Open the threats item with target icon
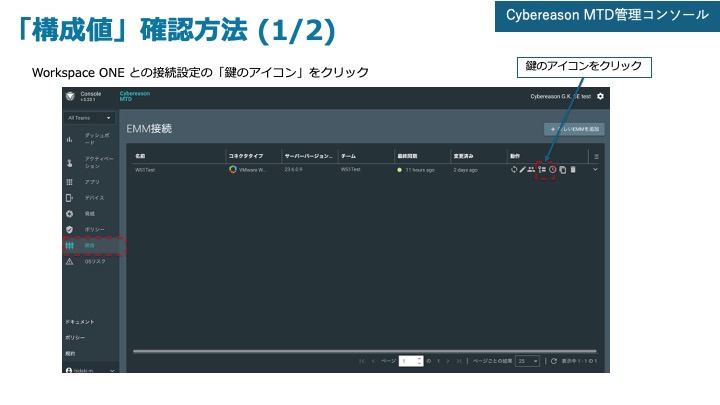Screen dimensions: 720x405 (x=90, y=214)
